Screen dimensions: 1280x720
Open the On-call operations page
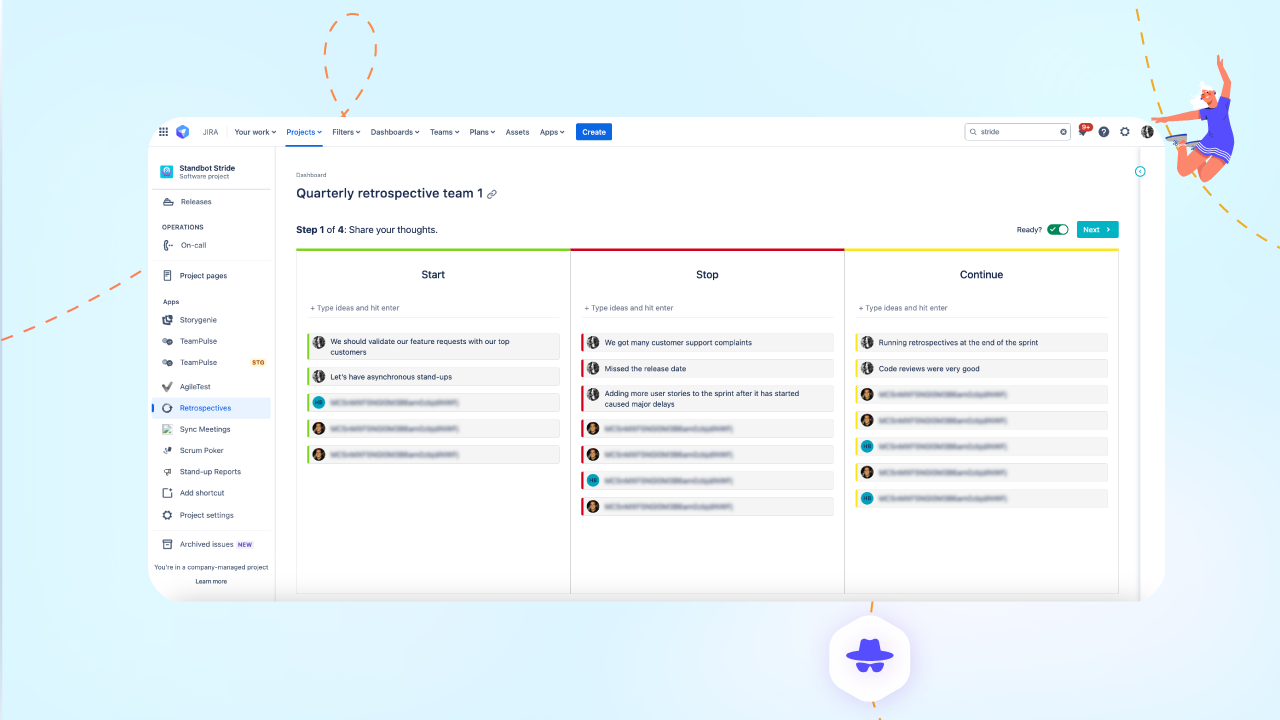coord(193,245)
